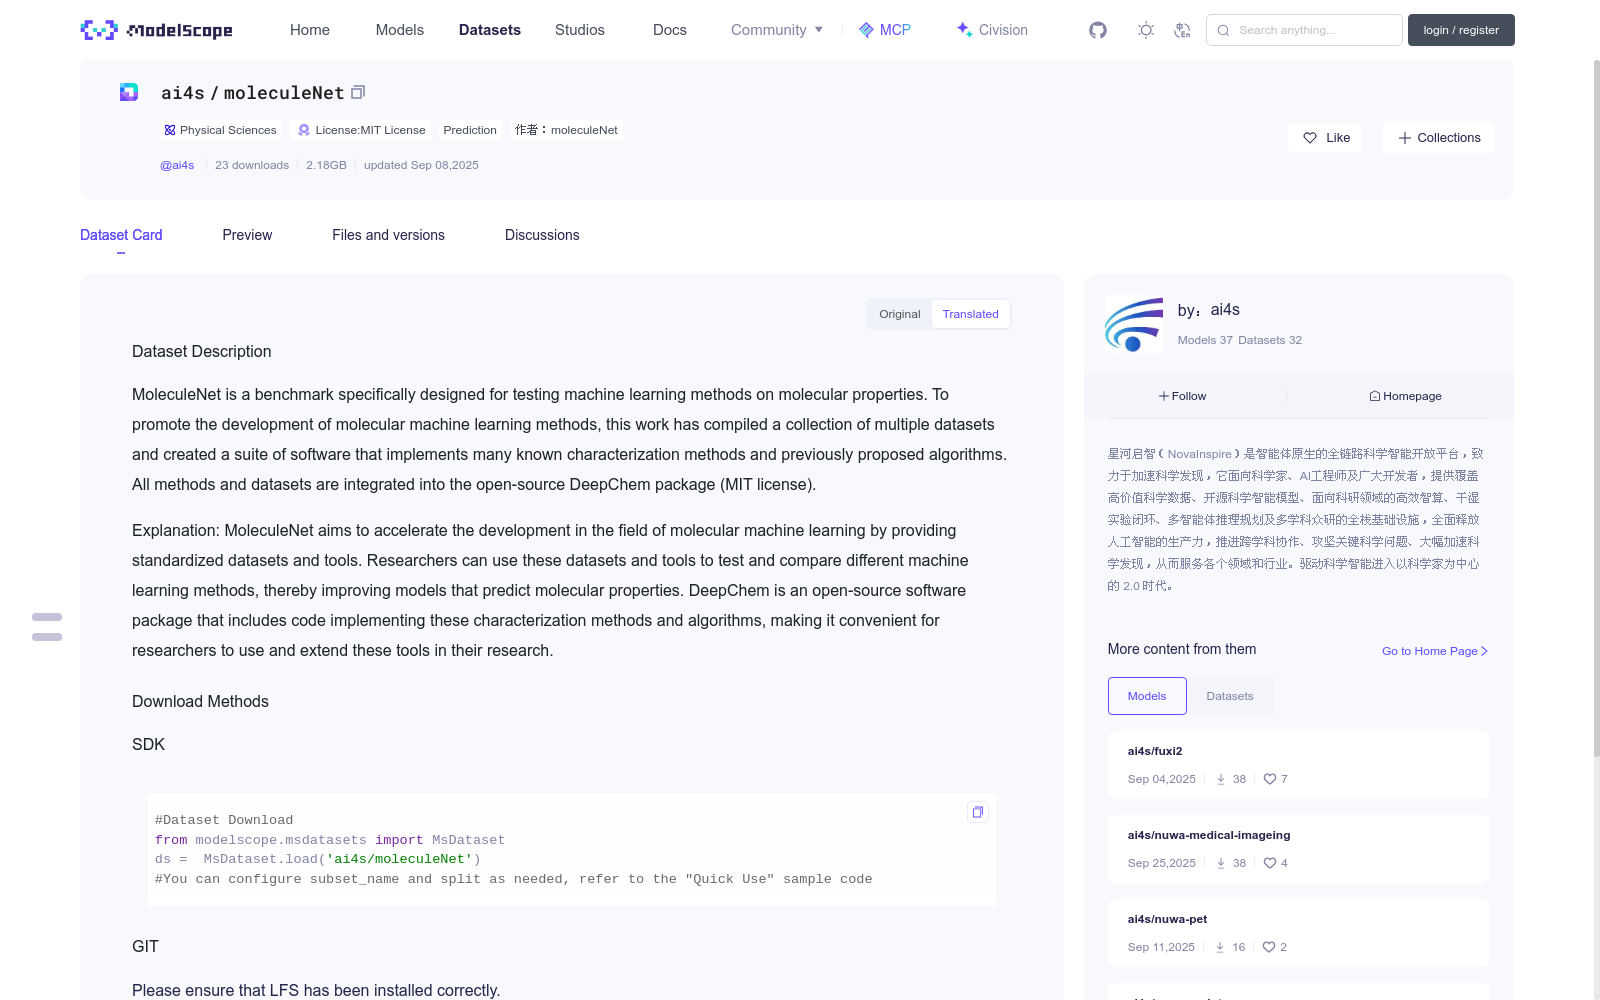Viewport: 1600px width, 1000px height.
Task: Click the 'Models 37' count text
Action: [1205, 340]
